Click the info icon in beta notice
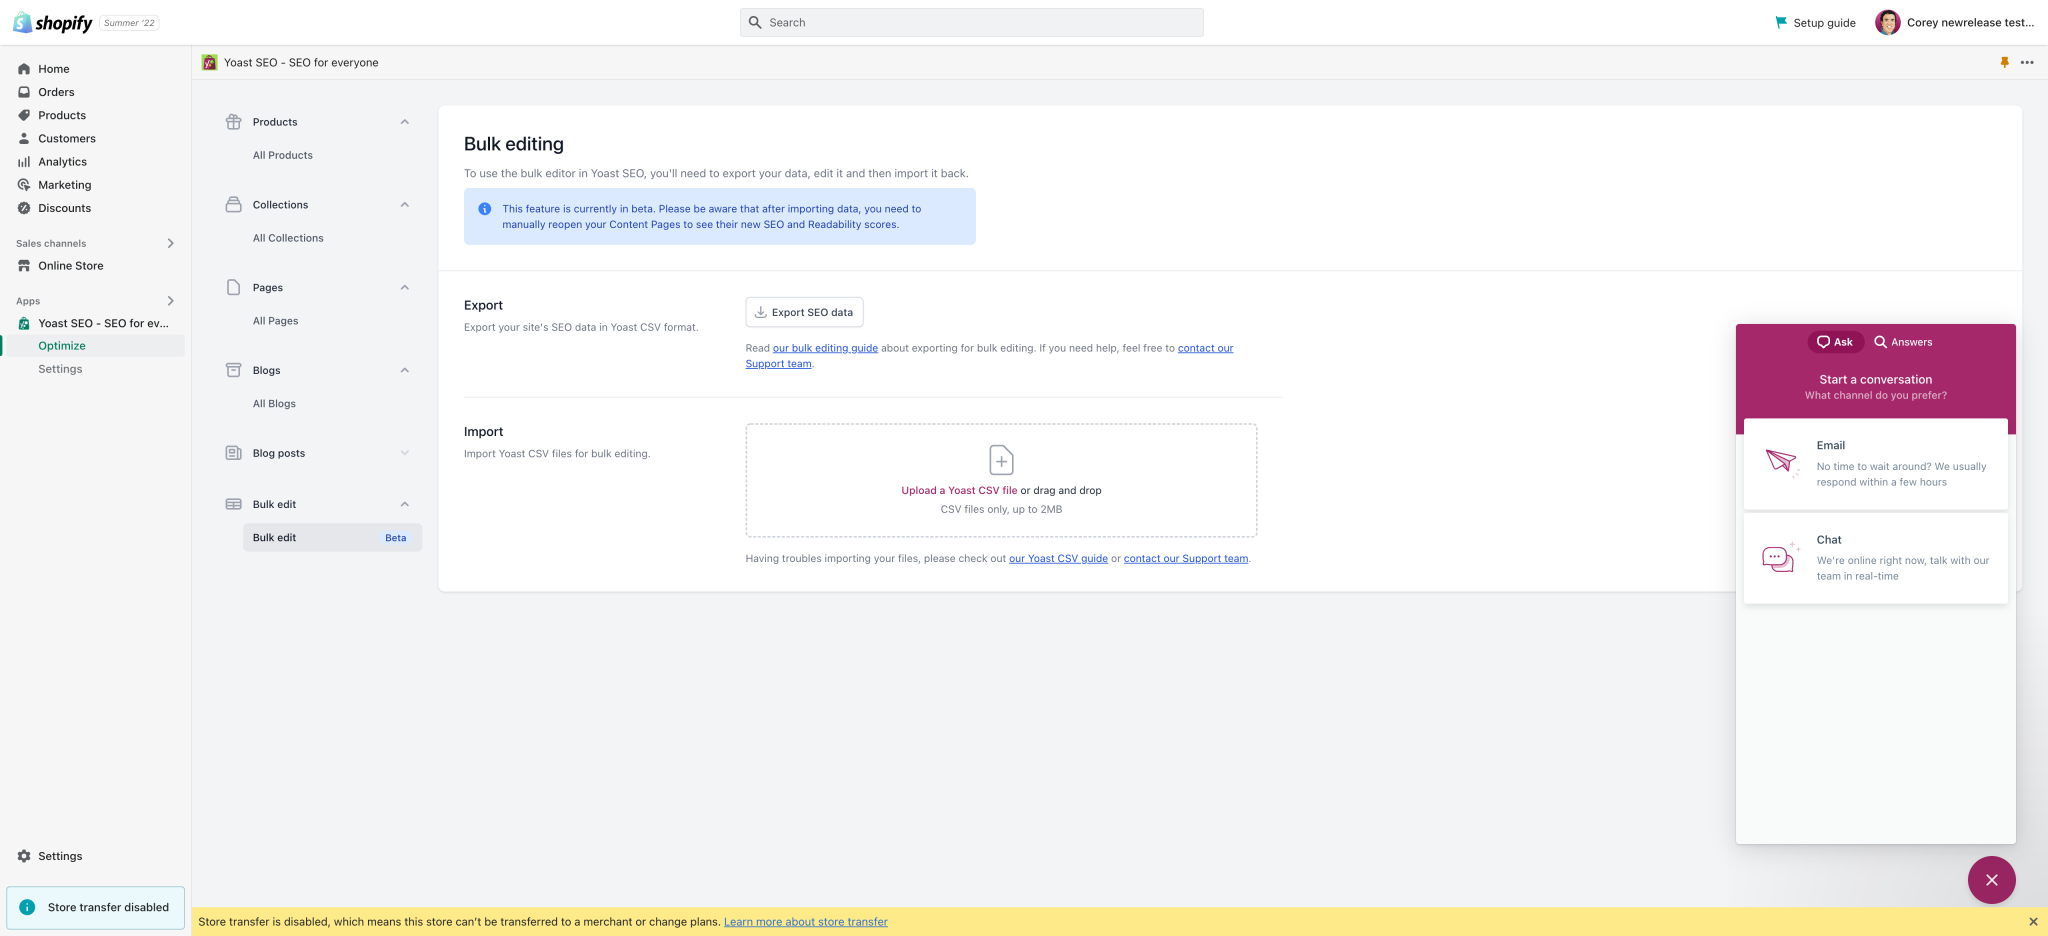 485,209
